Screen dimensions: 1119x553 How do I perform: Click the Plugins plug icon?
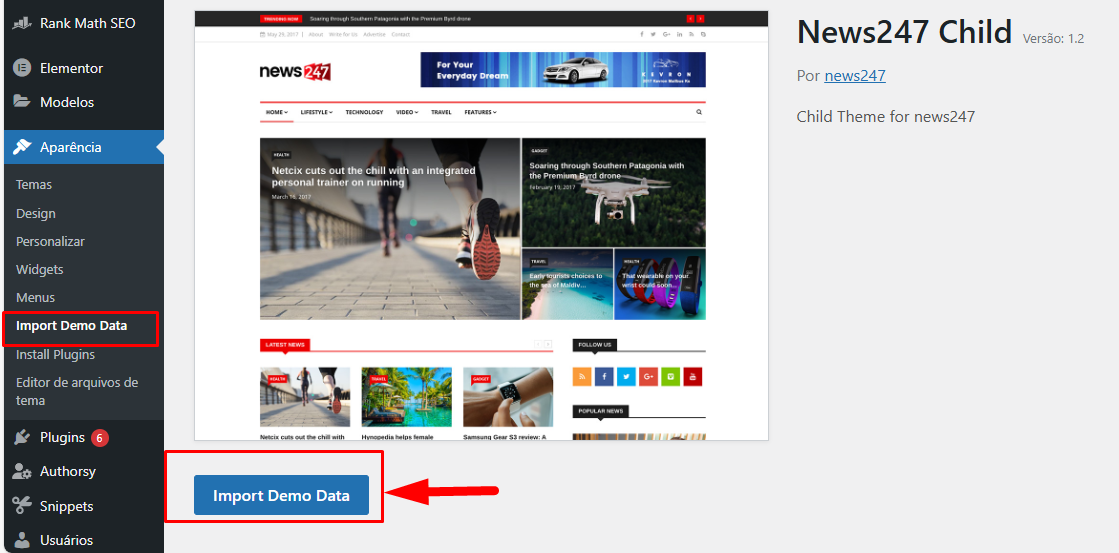click(x=22, y=437)
